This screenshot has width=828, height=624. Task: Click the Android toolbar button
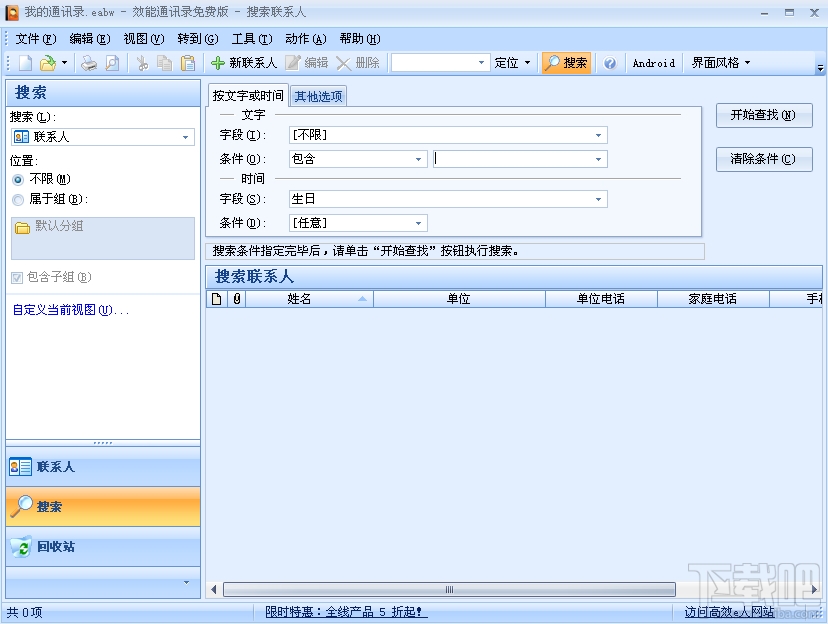click(x=654, y=63)
